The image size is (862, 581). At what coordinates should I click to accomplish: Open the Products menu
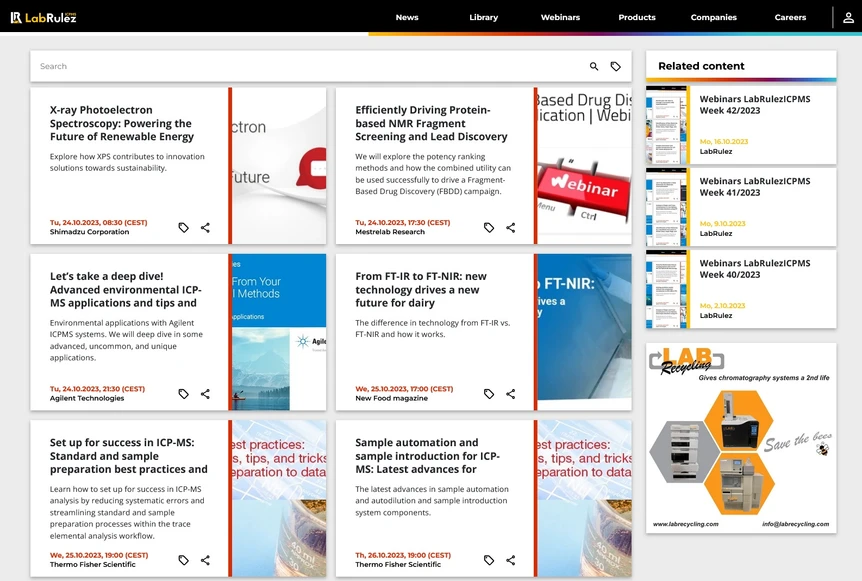[x=637, y=17]
